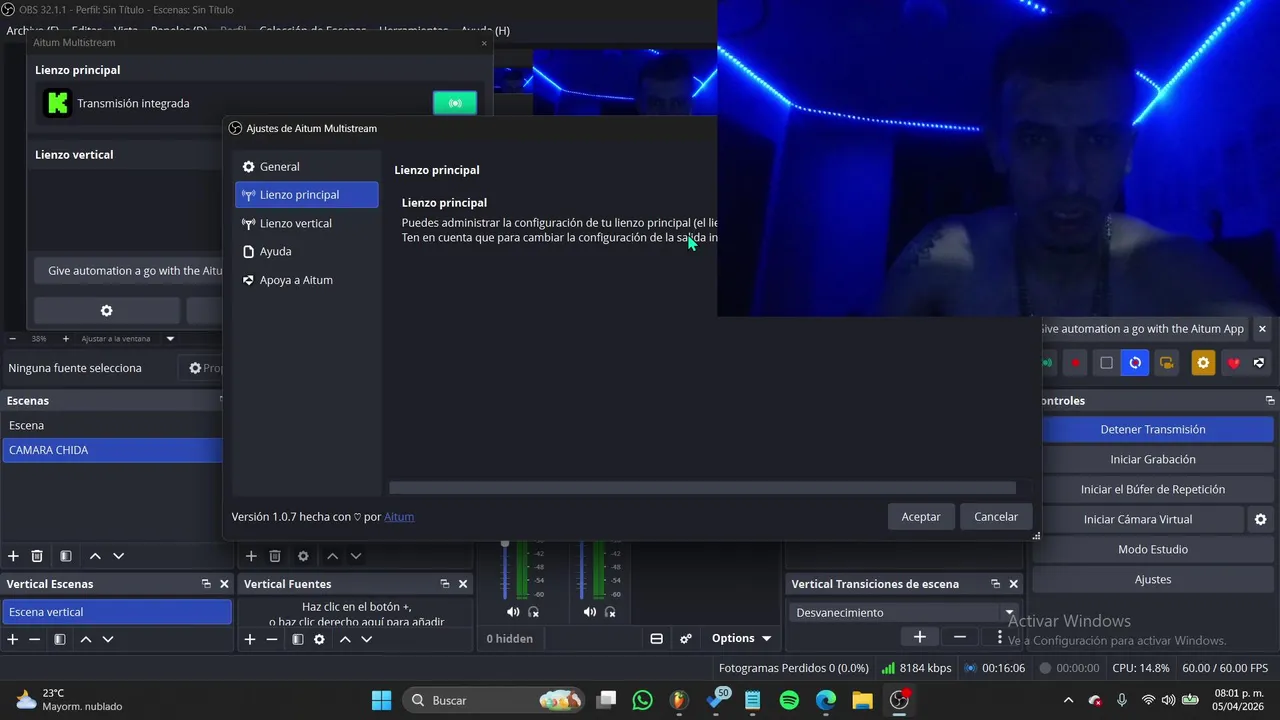
Task: Toggle the blue replay buffer icon
Action: (x=1135, y=363)
